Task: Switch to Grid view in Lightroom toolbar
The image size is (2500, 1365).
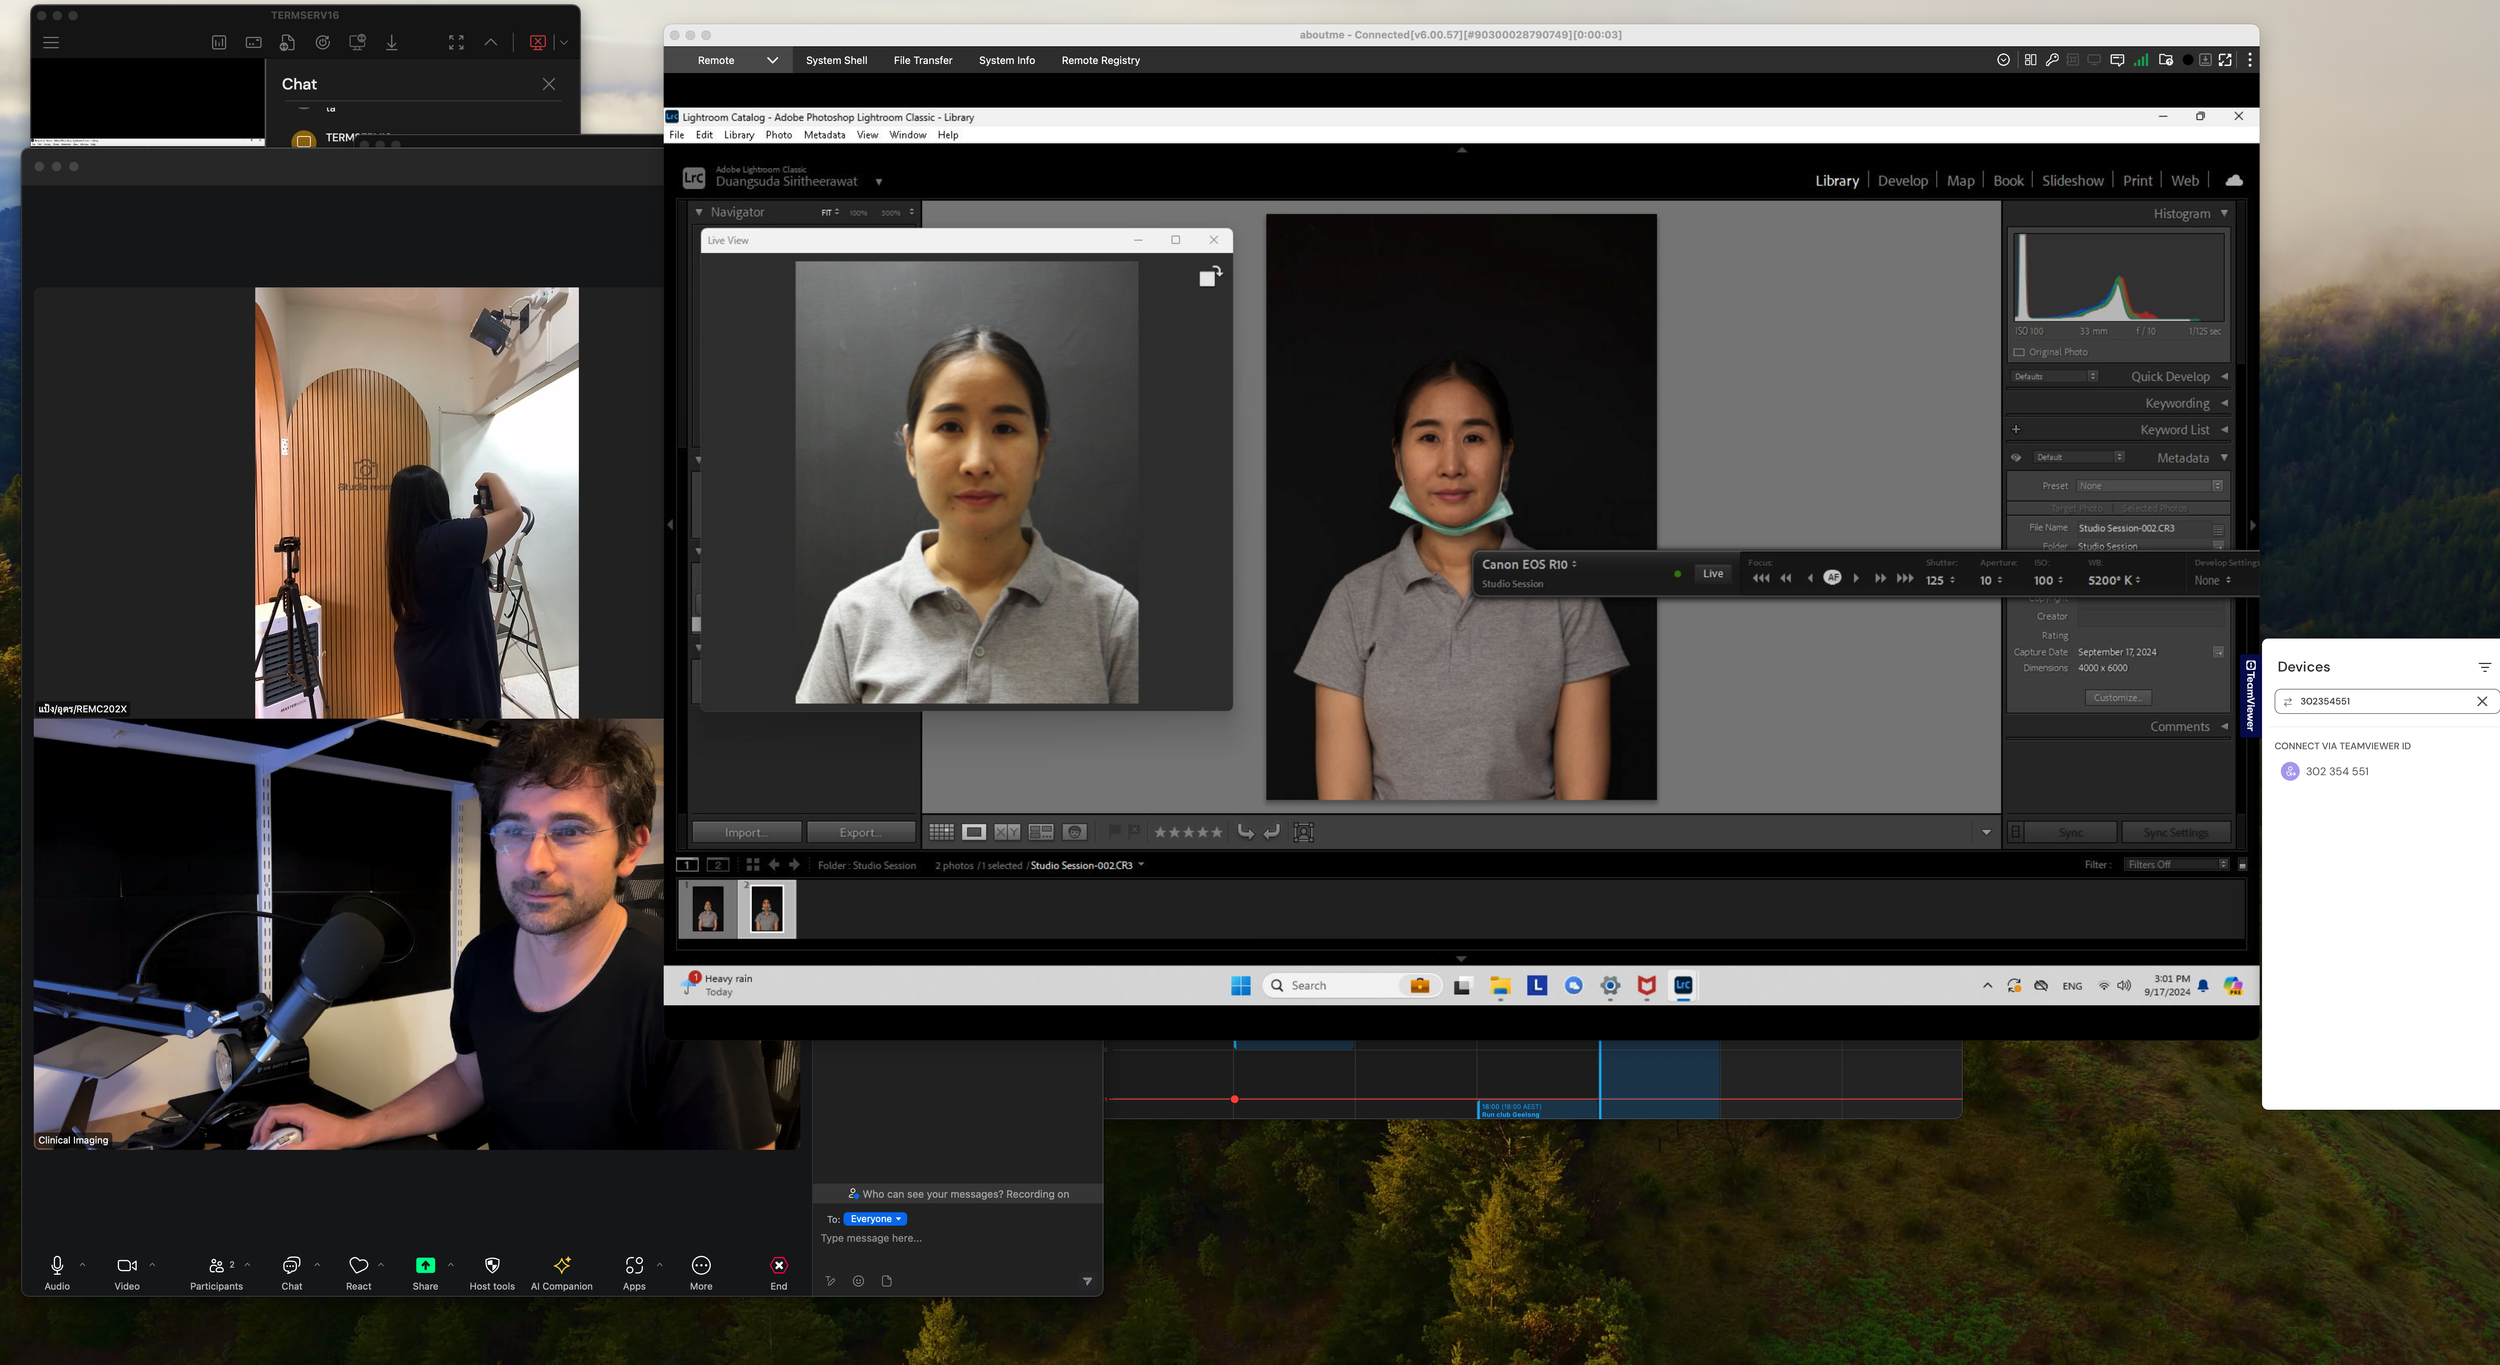Action: 941,832
